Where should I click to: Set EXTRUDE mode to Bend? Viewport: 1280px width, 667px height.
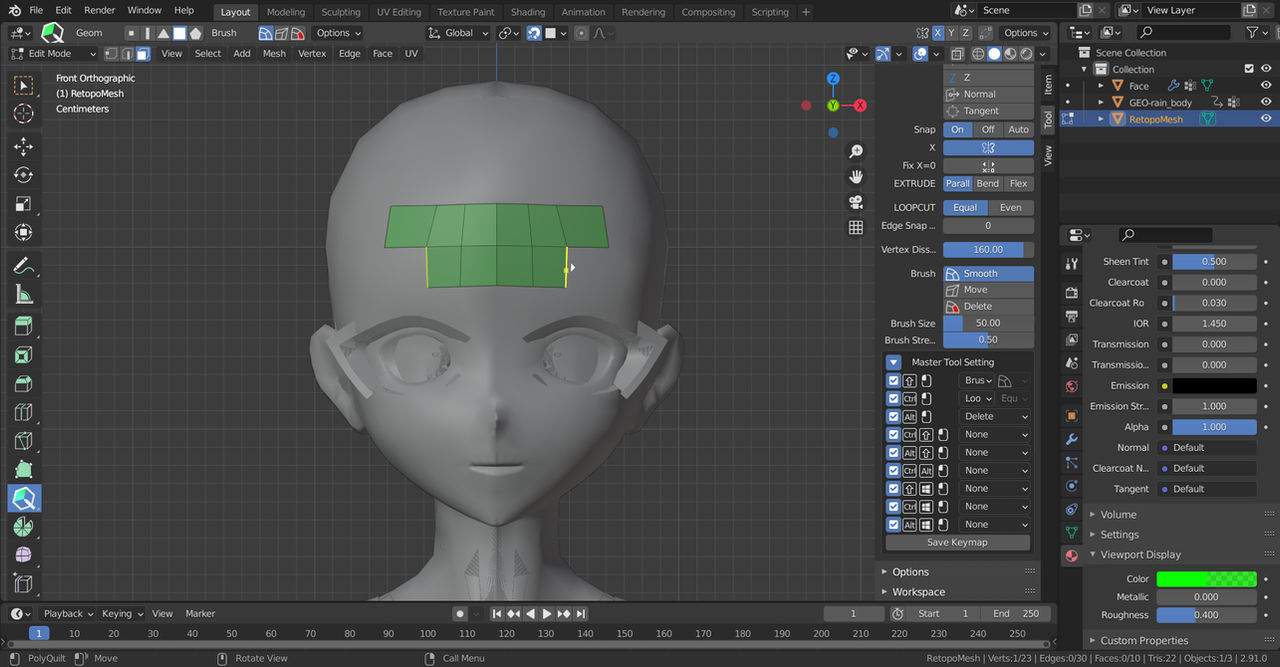coord(988,184)
